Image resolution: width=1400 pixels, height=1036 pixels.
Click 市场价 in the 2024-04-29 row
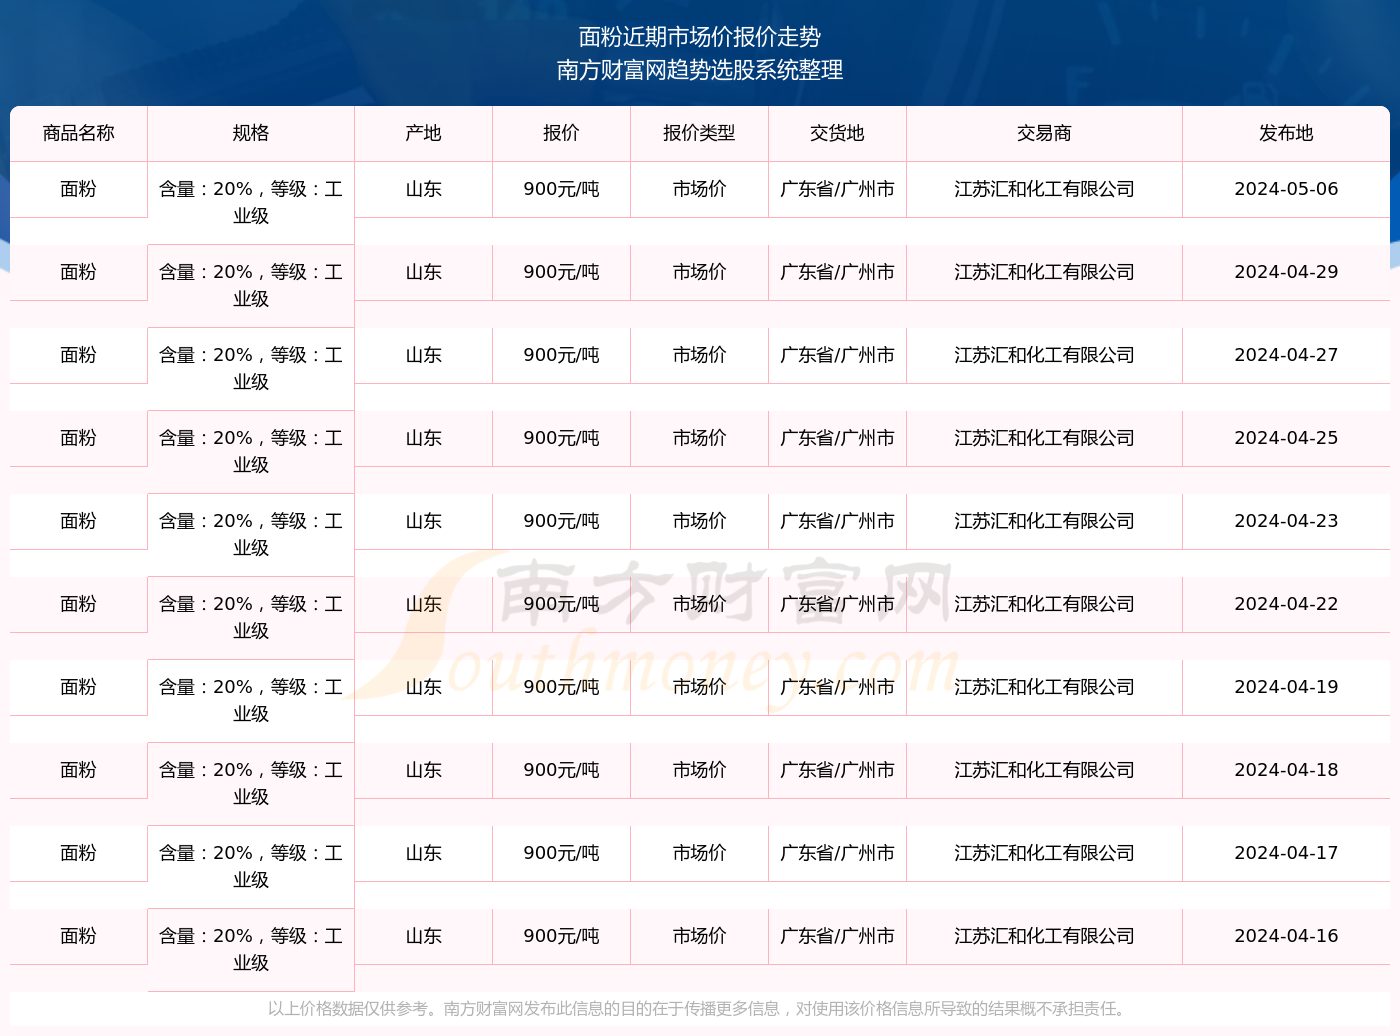[x=700, y=272]
